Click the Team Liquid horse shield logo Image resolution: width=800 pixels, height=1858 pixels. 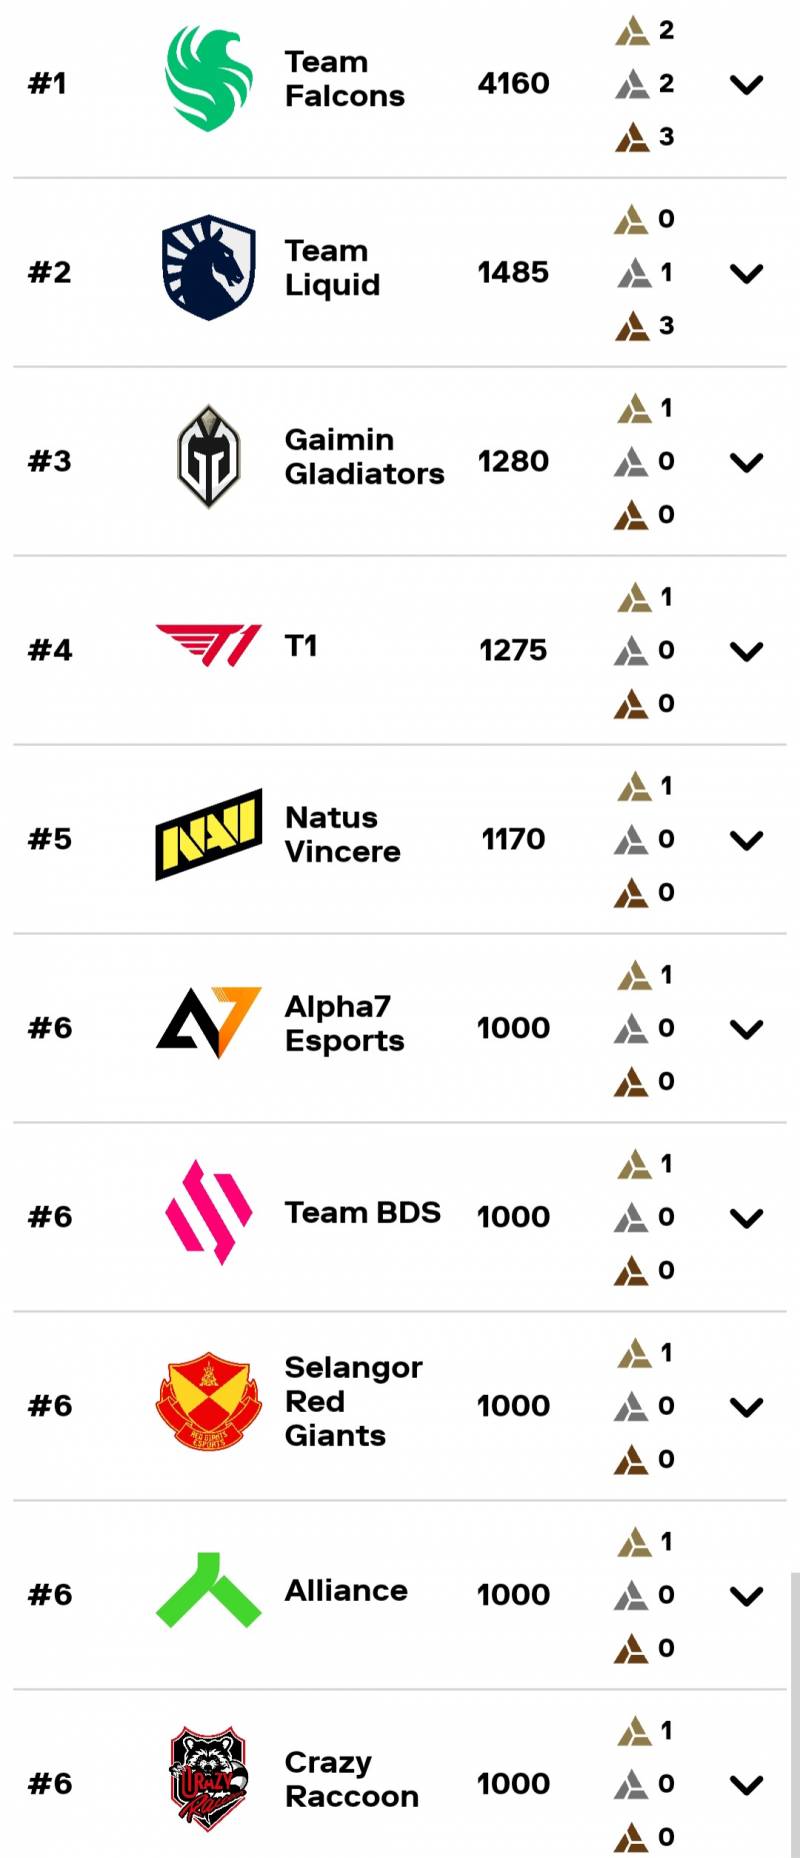click(x=208, y=267)
